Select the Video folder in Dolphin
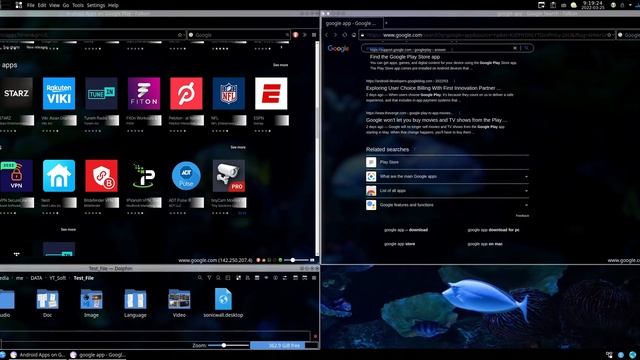The height and width of the screenshot is (360, 640). (179, 303)
